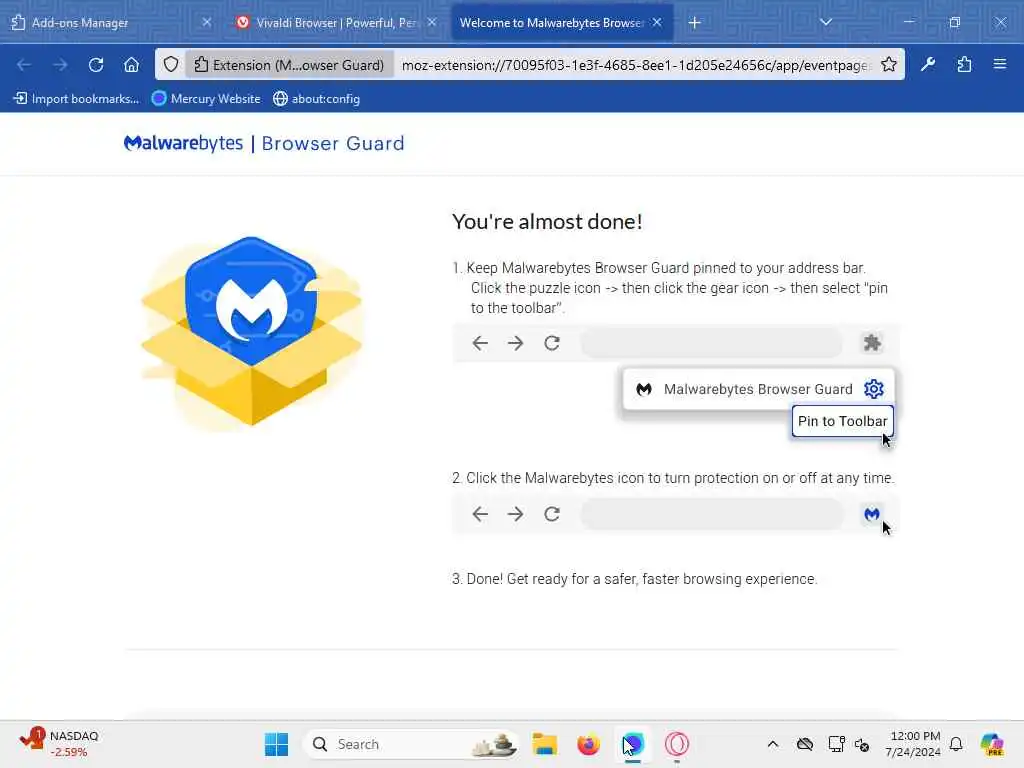Open the NASDAQ stock widget
Image resolution: width=1024 pixels, height=768 pixels.
[59, 744]
